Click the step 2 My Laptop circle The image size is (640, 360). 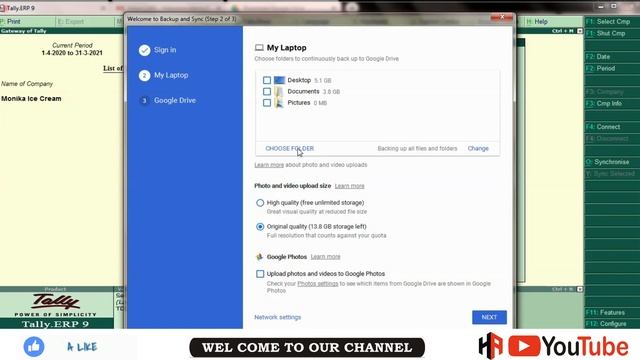click(x=144, y=76)
